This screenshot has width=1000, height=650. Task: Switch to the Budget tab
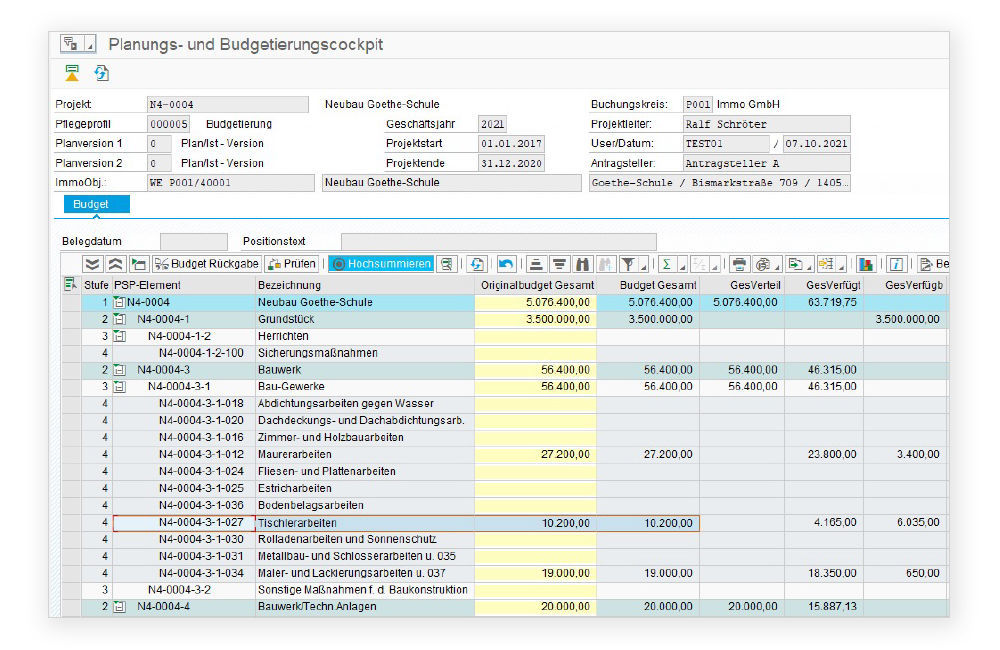(95, 203)
